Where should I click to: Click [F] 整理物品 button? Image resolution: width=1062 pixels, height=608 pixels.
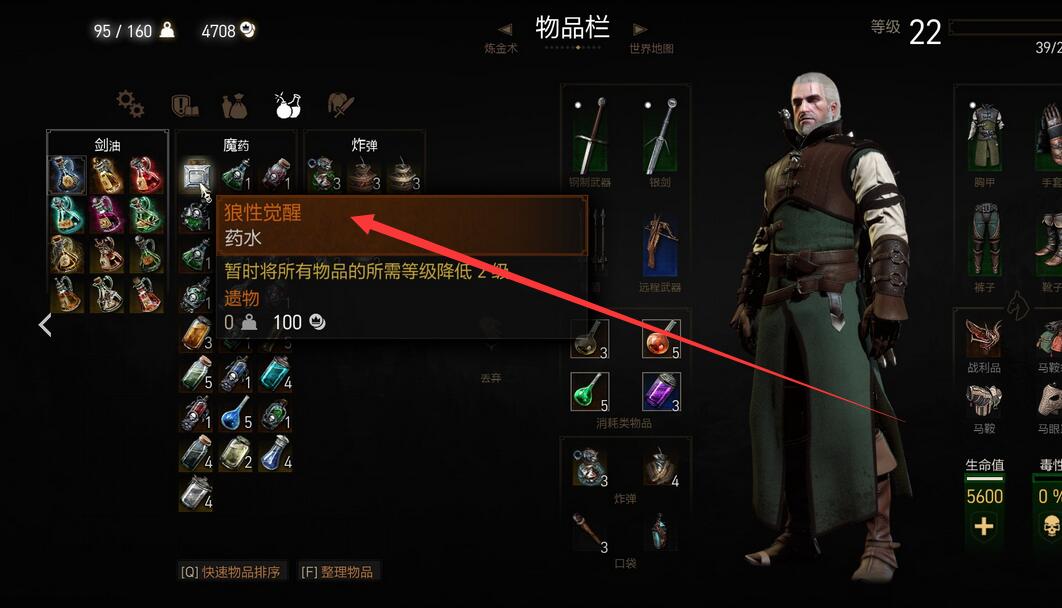(337, 572)
